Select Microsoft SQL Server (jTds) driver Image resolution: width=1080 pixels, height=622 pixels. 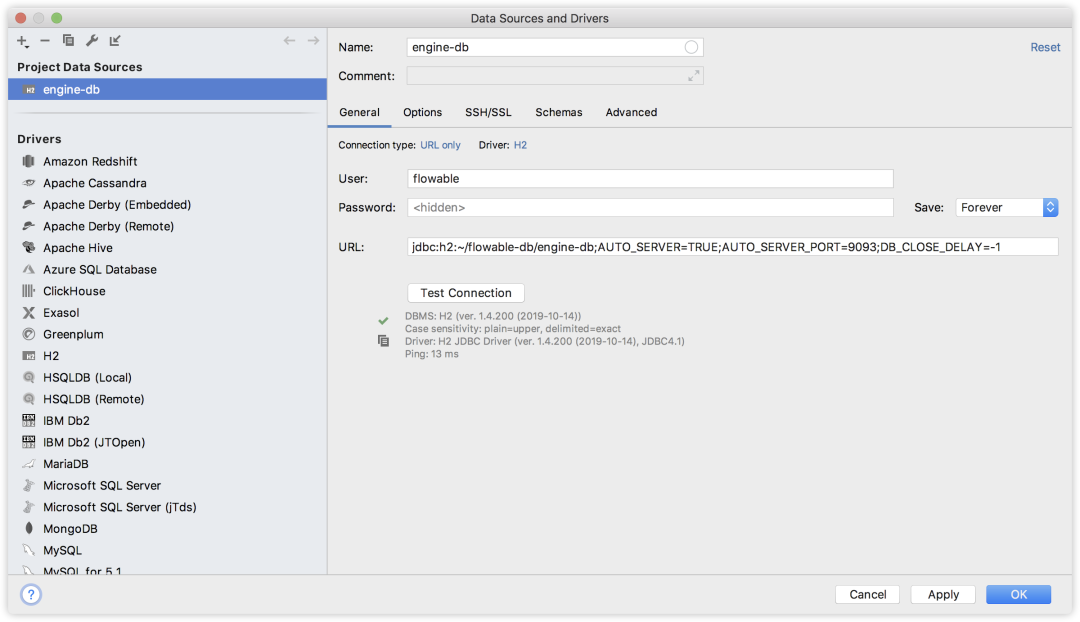pyautogui.click(x=167, y=507)
